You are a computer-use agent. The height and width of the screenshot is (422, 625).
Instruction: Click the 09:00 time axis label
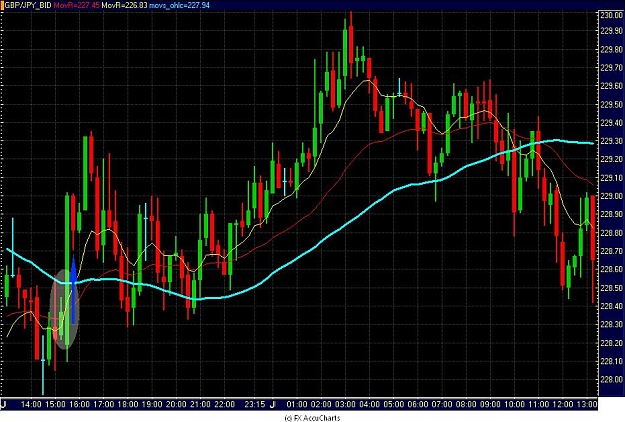coord(490,404)
